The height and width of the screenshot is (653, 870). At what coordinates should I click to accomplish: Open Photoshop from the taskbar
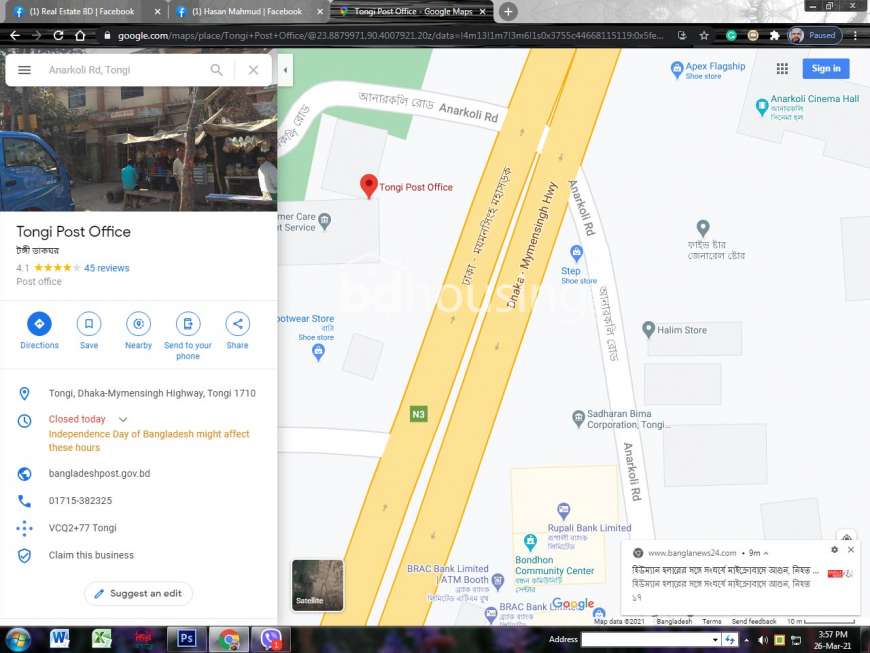tap(186, 640)
